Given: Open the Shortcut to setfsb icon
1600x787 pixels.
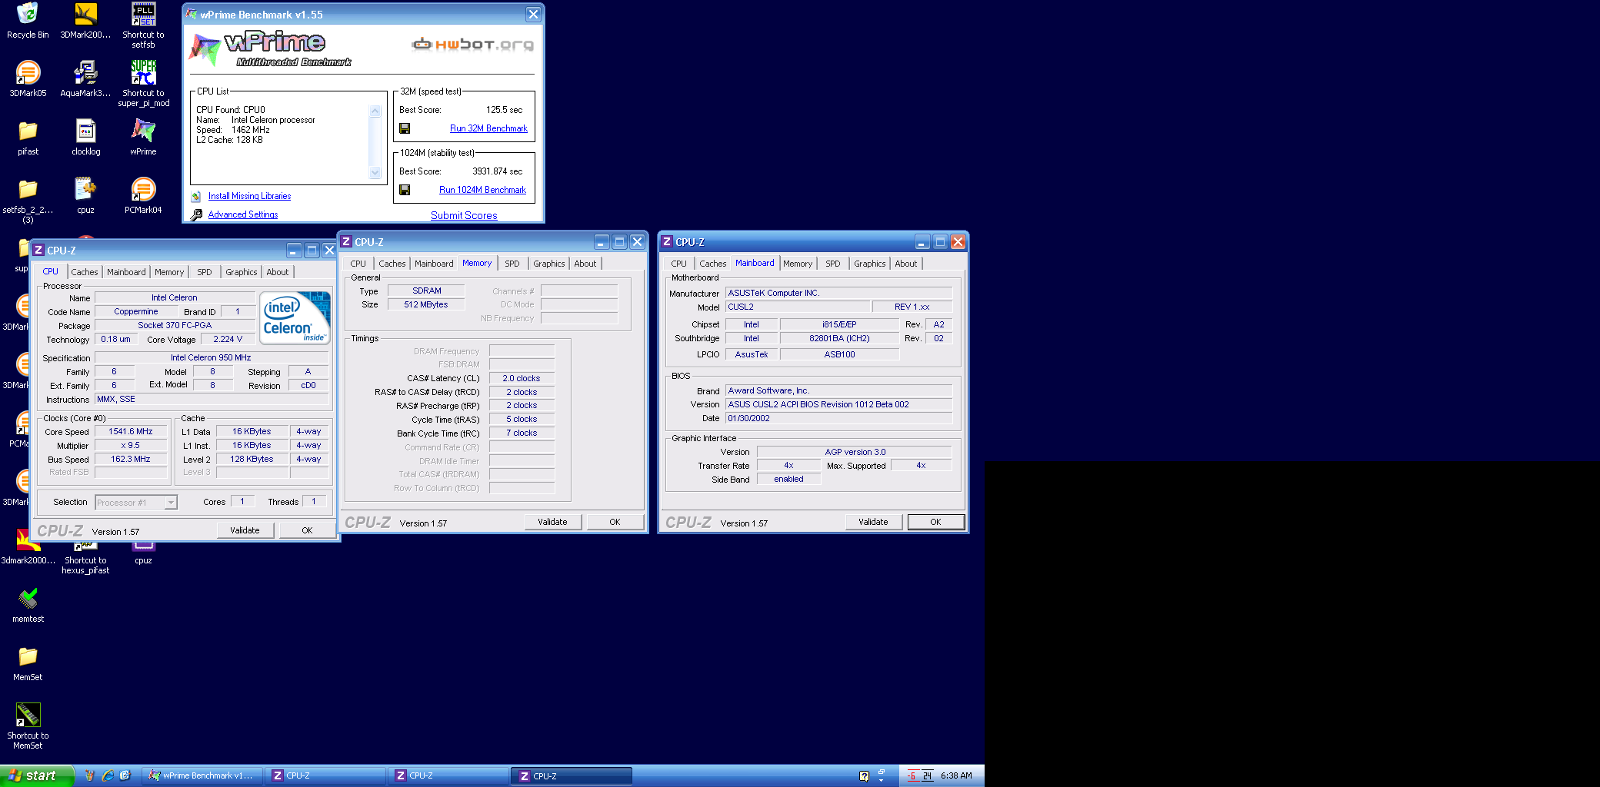Looking at the screenshot, I should (143, 25).
